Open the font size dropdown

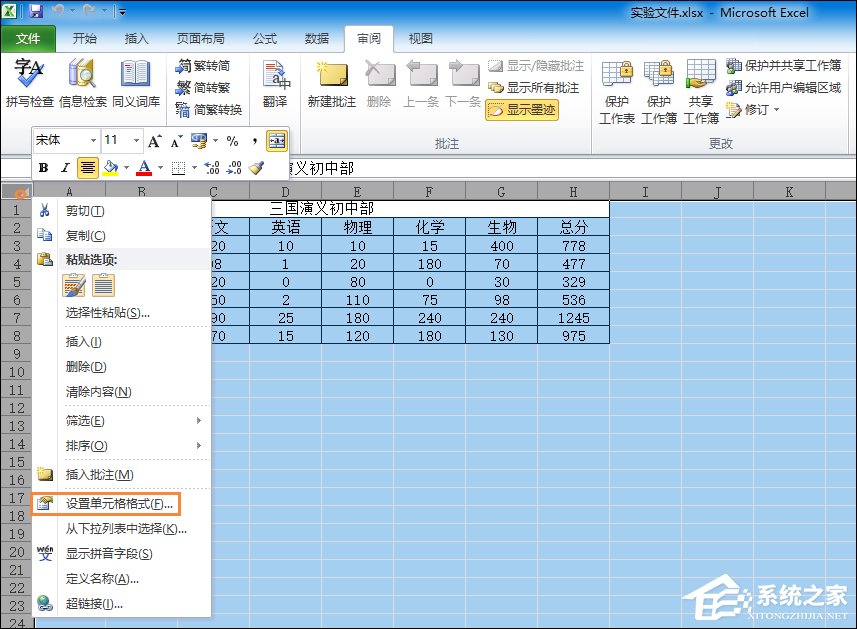136,141
